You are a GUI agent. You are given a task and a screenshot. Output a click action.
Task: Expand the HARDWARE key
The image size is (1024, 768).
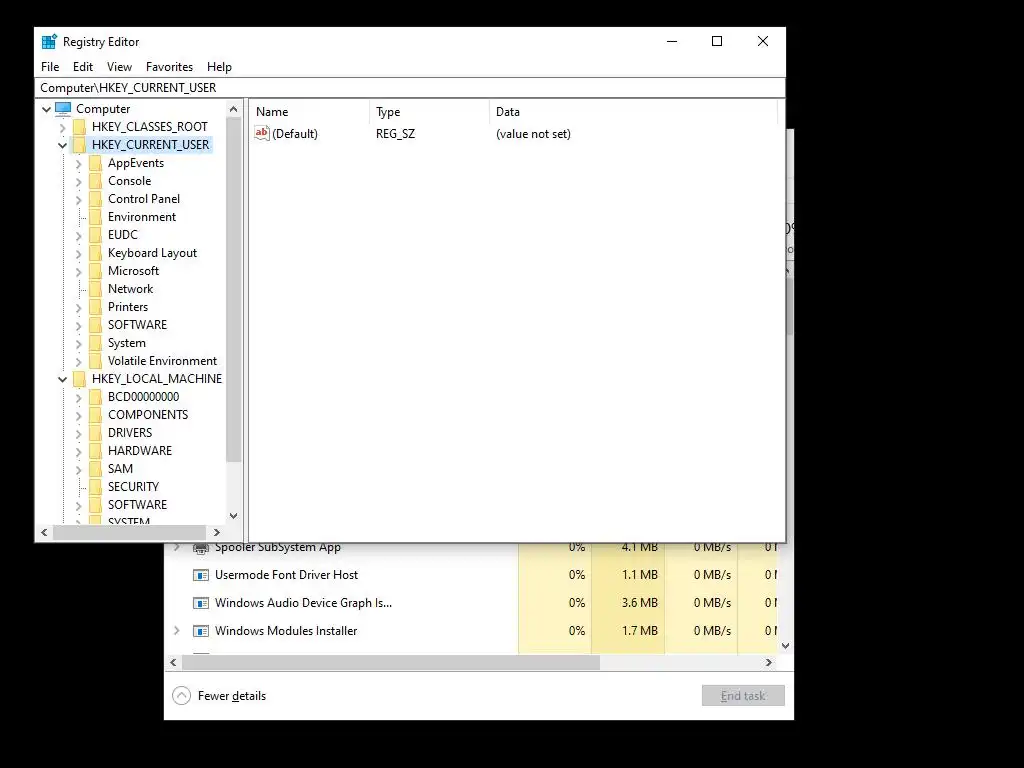[x=78, y=451]
